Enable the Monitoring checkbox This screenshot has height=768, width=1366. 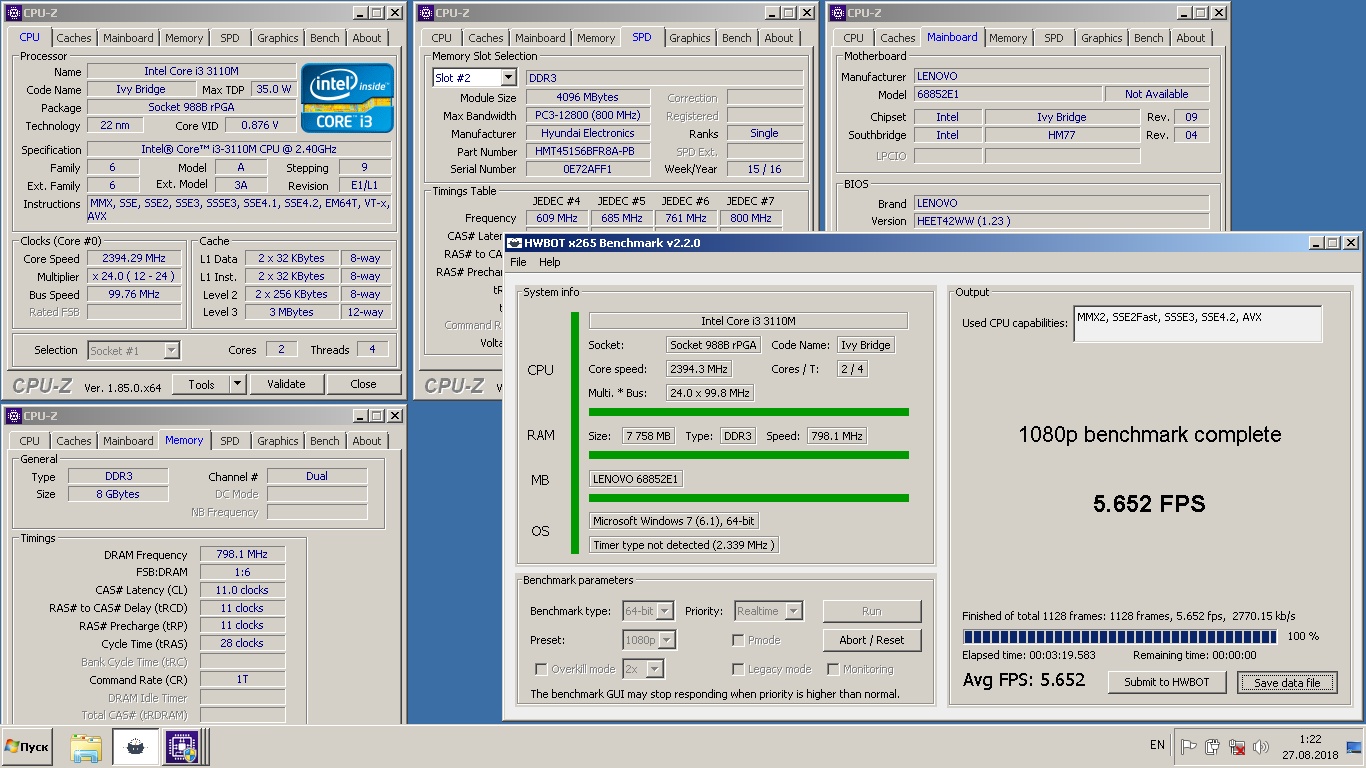pyautogui.click(x=832, y=669)
